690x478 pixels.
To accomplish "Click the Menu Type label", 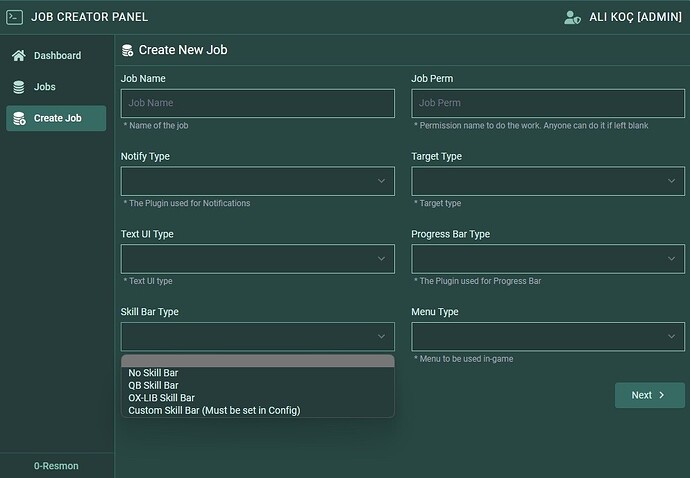I will click(x=435, y=312).
